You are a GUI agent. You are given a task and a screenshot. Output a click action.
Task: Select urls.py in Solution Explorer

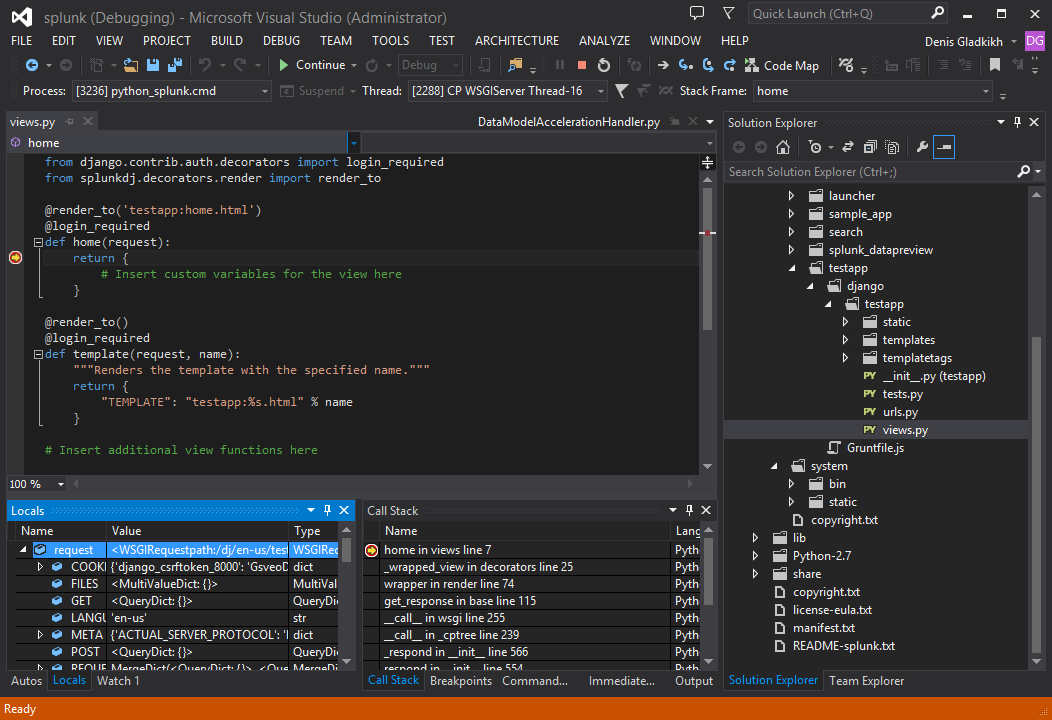pyautogui.click(x=900, y=412)
